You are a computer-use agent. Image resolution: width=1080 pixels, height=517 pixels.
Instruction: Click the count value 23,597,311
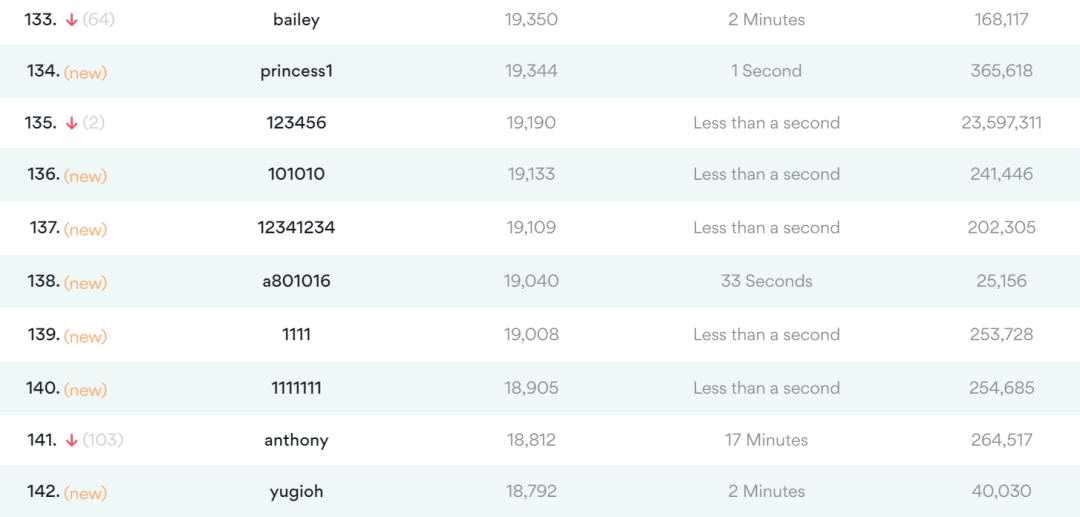1001,123
